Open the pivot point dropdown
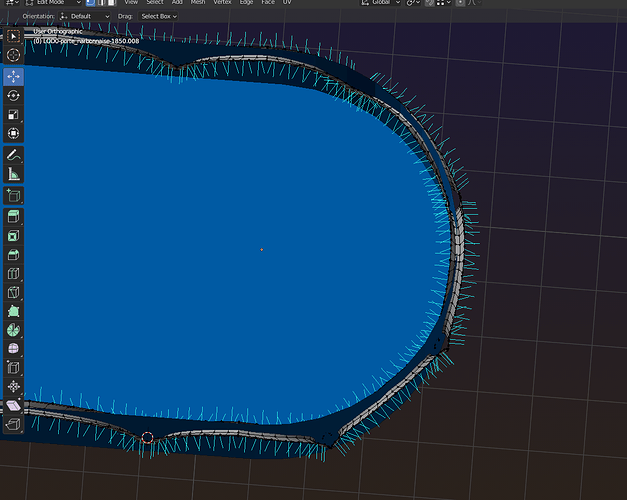The height and width of the screenshot is (500, 627). pyautogui.click(x=412, y=2)
